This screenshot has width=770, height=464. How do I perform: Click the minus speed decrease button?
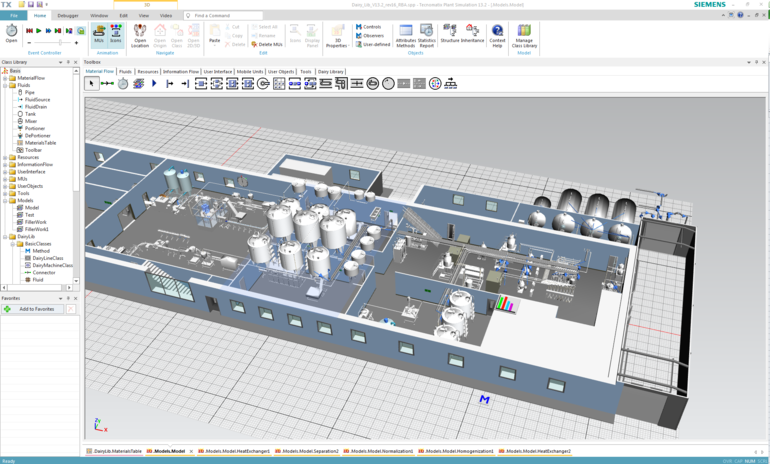29,43
